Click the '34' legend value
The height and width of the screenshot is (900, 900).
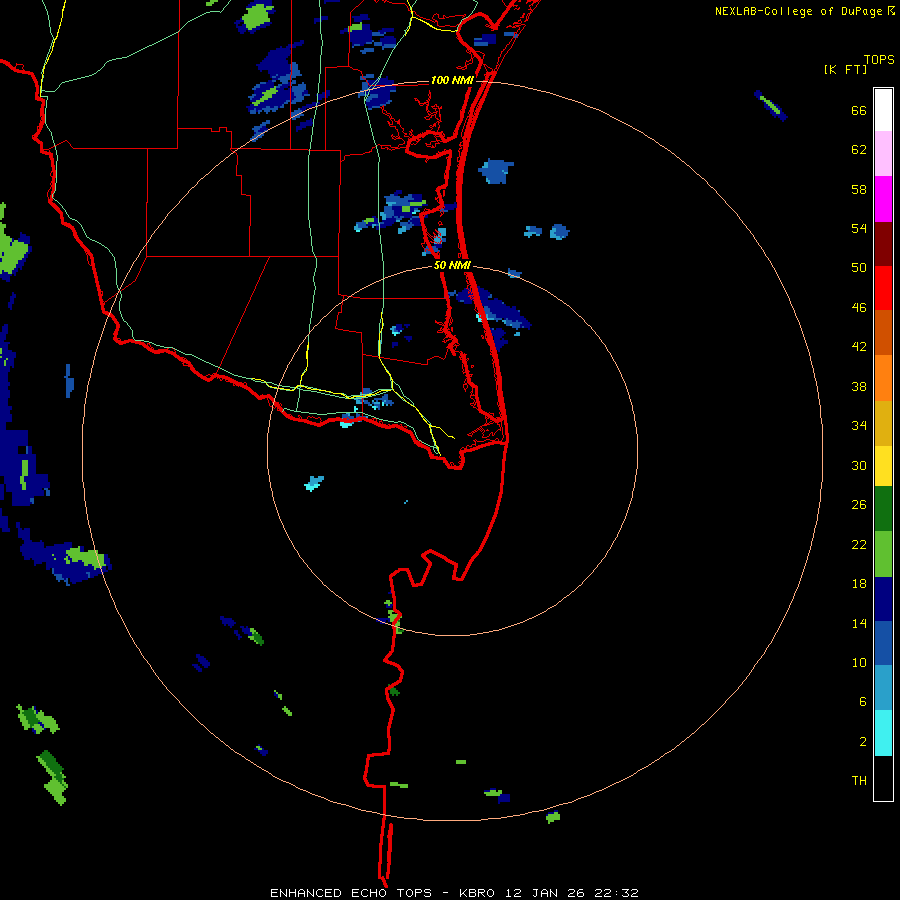click(859, 425)
